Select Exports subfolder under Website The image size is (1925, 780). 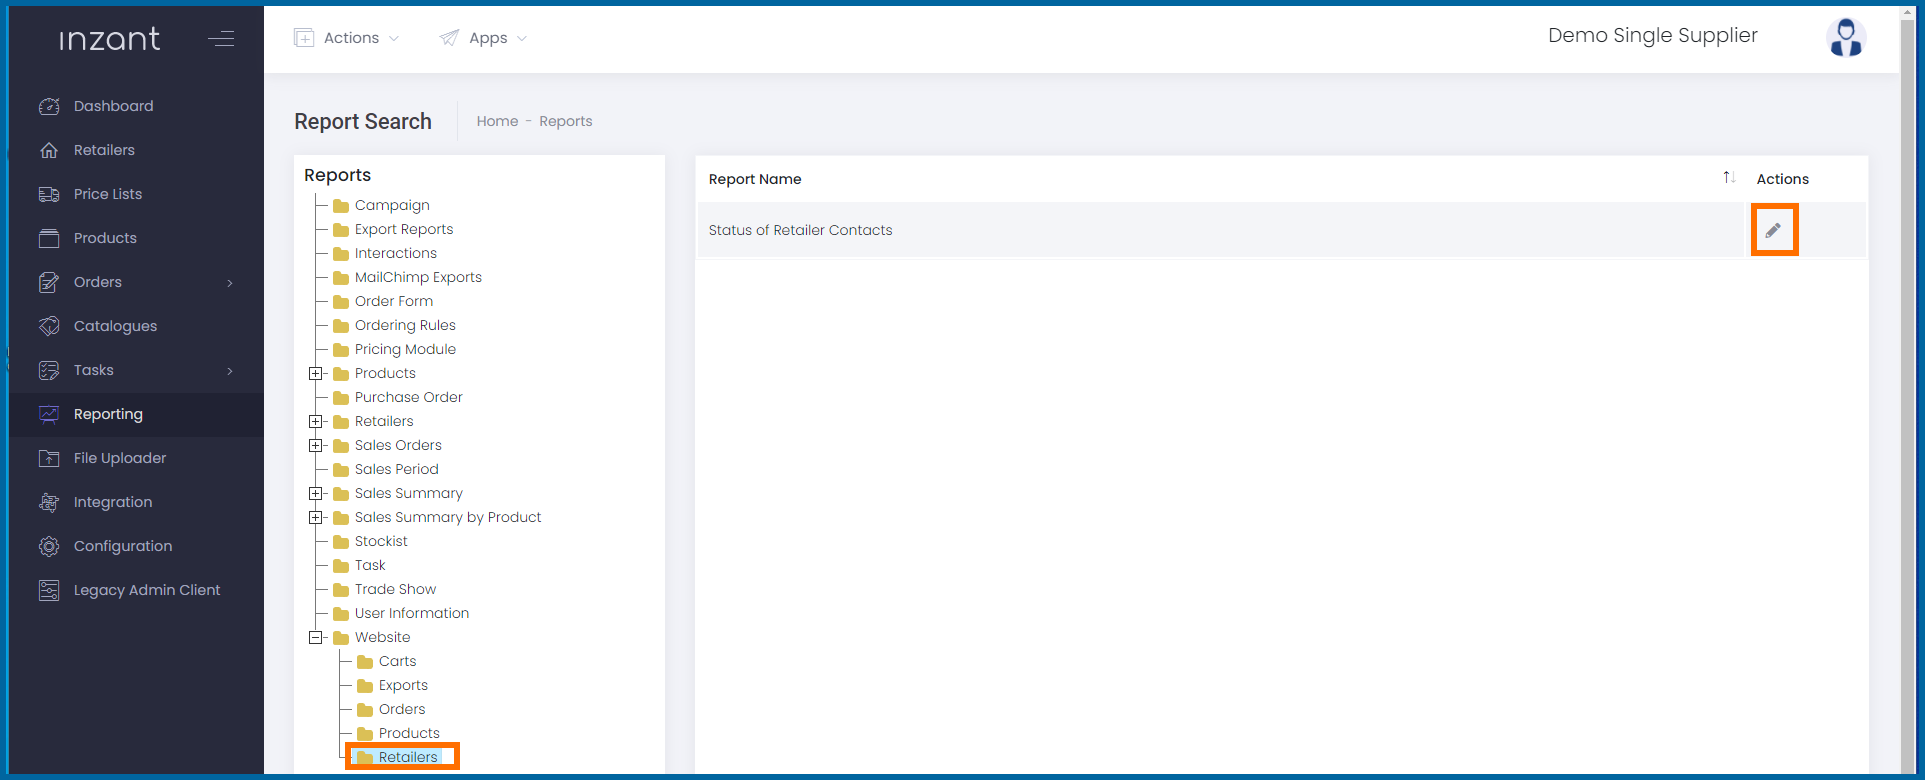tap(403, 685)
